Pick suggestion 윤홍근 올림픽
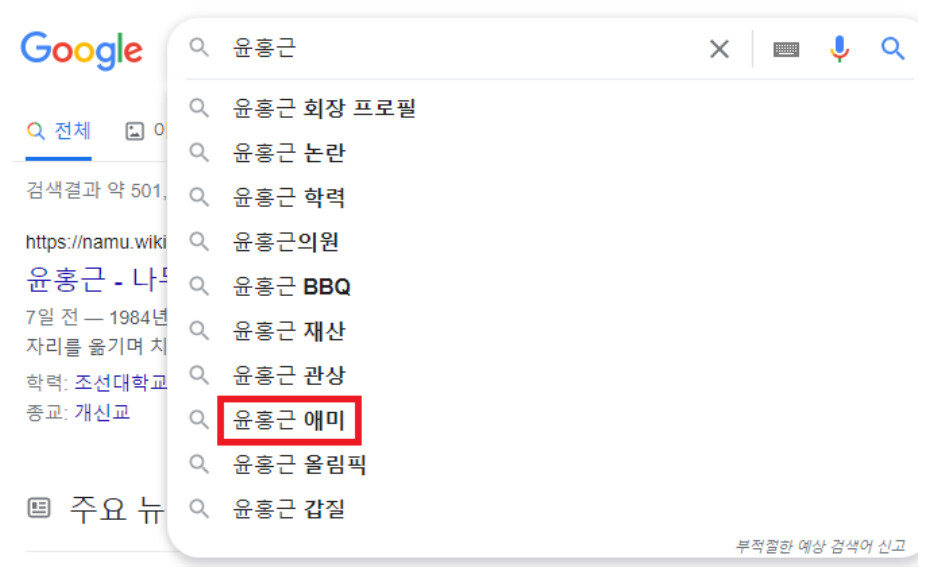Screen dimensions: 933x580 pyautogui.click(x=300, y=464)
